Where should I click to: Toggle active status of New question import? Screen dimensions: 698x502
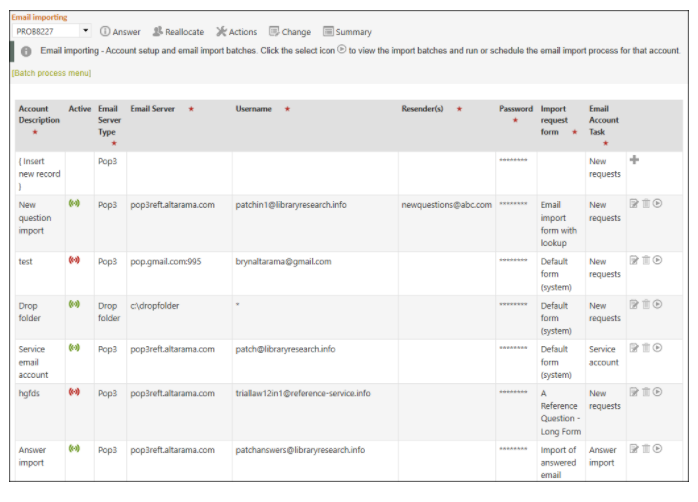[x=74, y=203]
